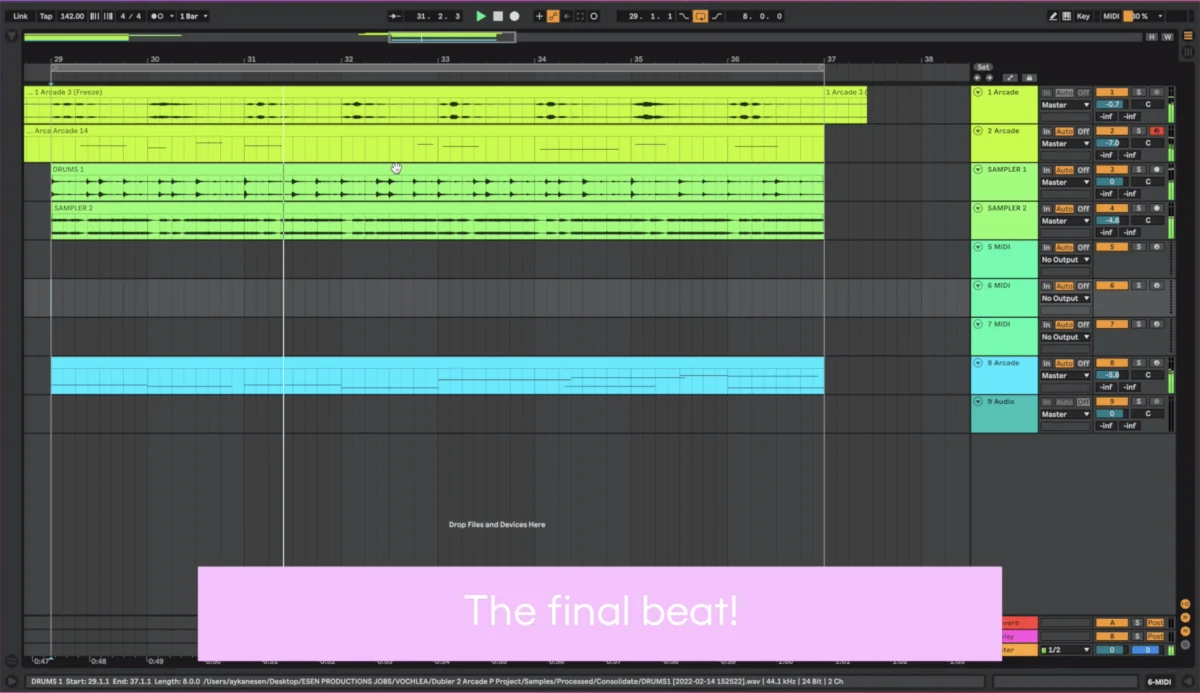Solo the 1 Arcade track

(x=1138, y=92)
